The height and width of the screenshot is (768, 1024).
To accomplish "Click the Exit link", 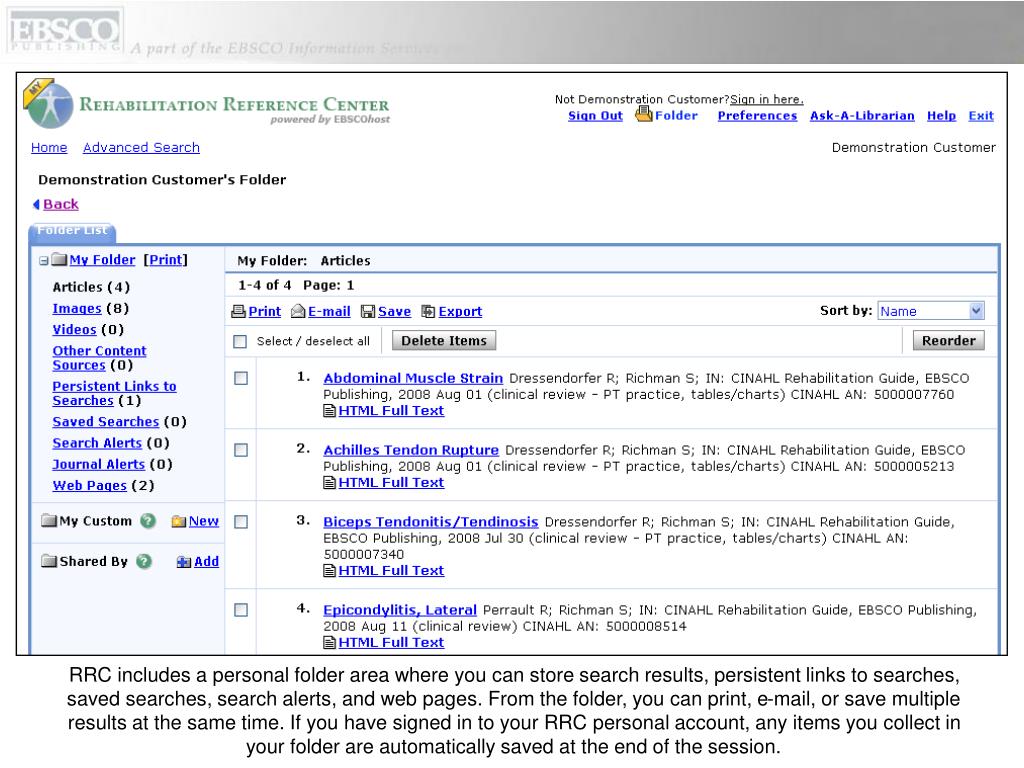I will pos(981,116).
